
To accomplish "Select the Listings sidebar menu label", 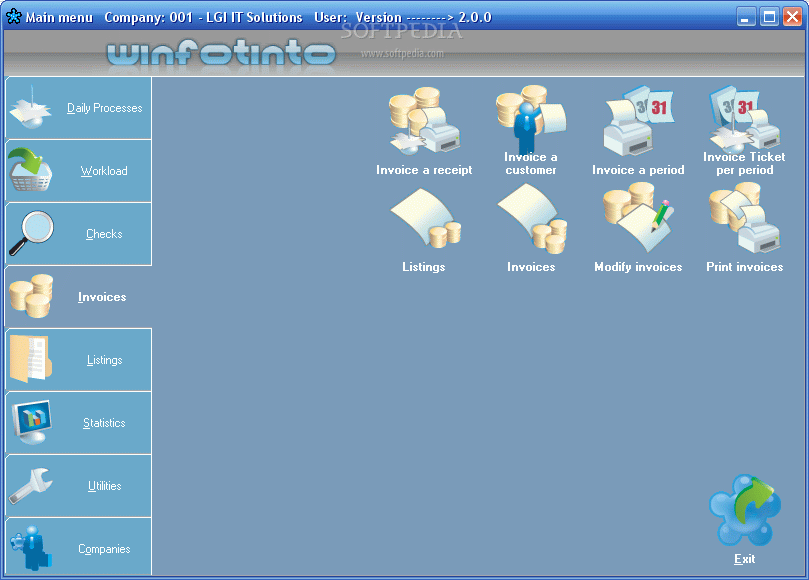I will click(105, 360).
